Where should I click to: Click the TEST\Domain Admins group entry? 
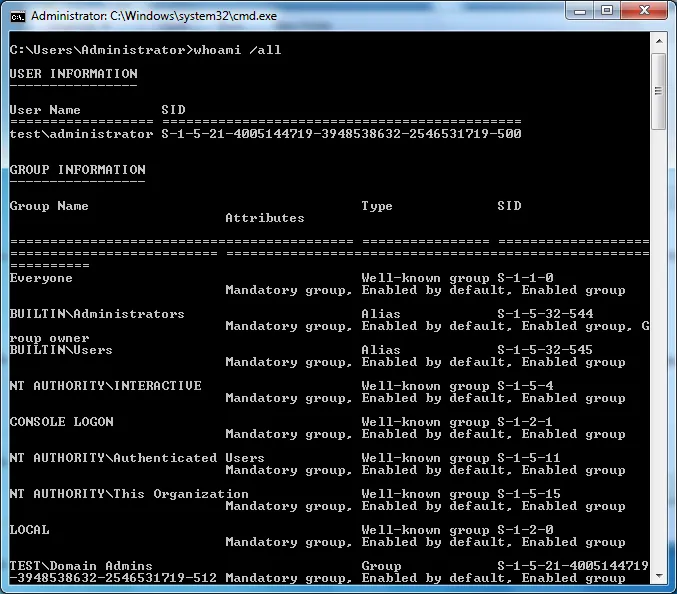pos(81,566)
